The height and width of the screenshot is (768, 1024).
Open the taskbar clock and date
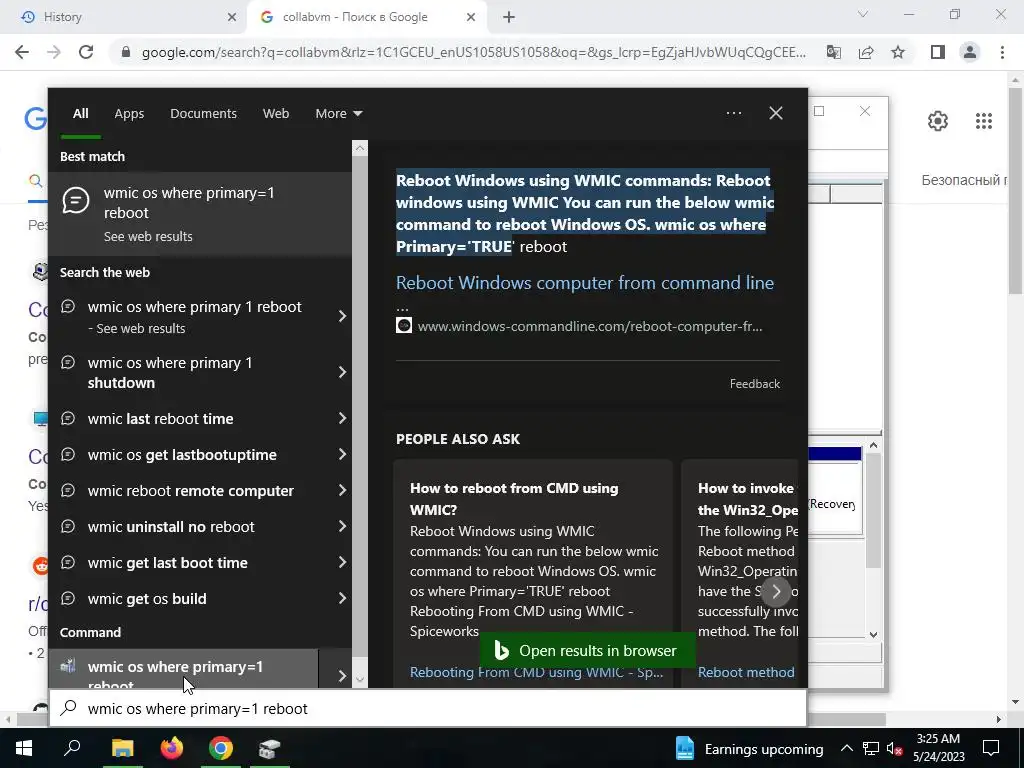click(938, 748)
